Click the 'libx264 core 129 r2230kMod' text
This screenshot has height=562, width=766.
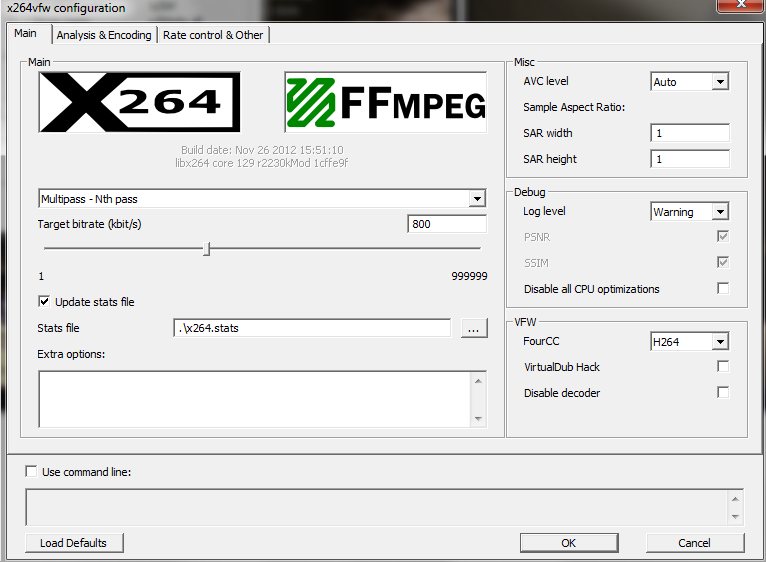click(243, 163)
